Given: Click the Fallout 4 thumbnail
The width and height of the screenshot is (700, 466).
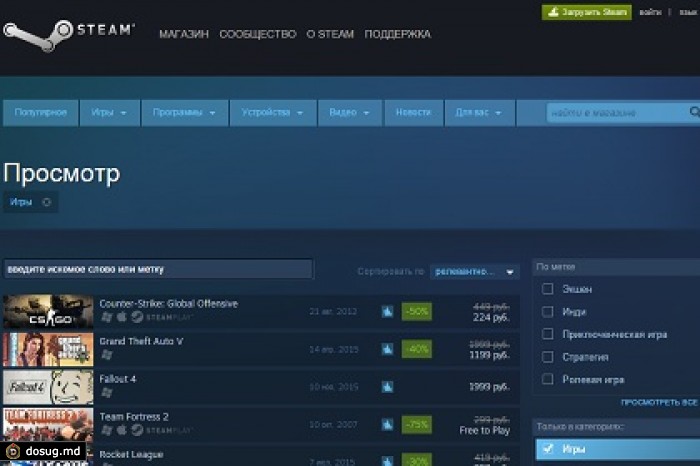Looking at the screenshot, I should tap(48, 387).
